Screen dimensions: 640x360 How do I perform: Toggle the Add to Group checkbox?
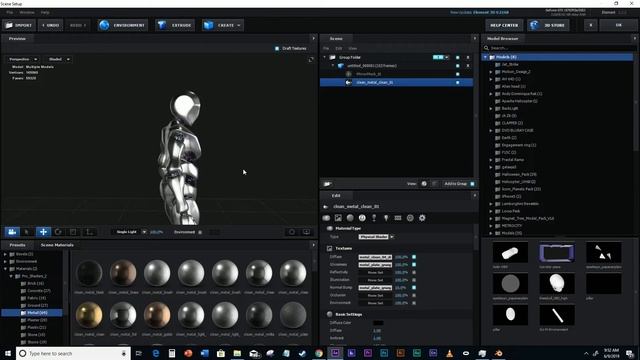472,184
